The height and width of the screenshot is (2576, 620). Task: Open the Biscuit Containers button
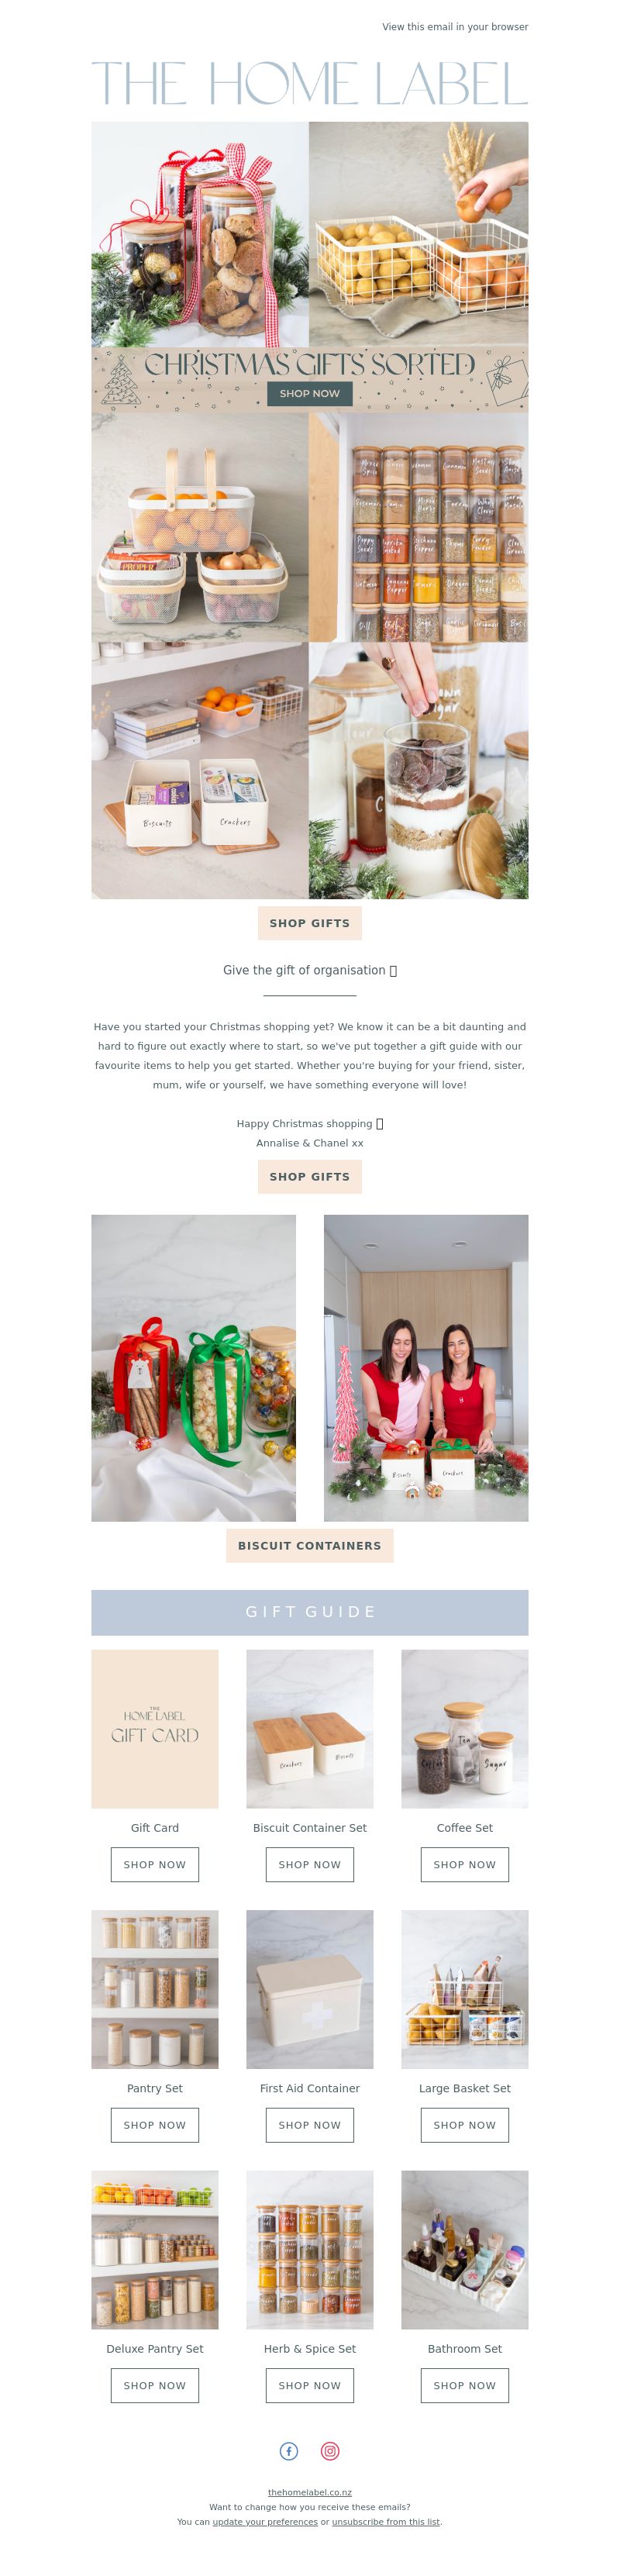pyautogui.click(x=310, y=1545)
